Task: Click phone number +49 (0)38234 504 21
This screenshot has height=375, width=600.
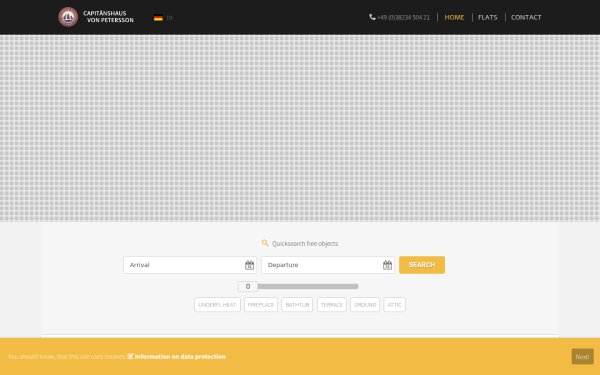Action: 403,17
